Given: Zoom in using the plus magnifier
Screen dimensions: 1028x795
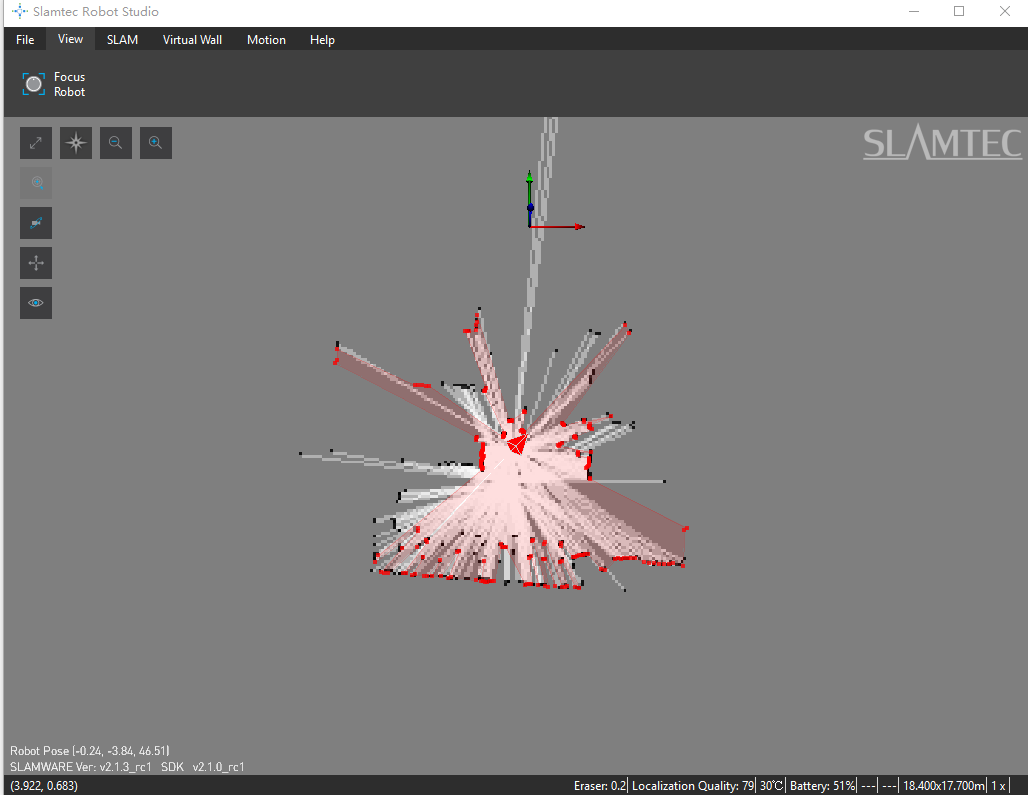Looking at the screenshot, I should (x=156, y=143).
